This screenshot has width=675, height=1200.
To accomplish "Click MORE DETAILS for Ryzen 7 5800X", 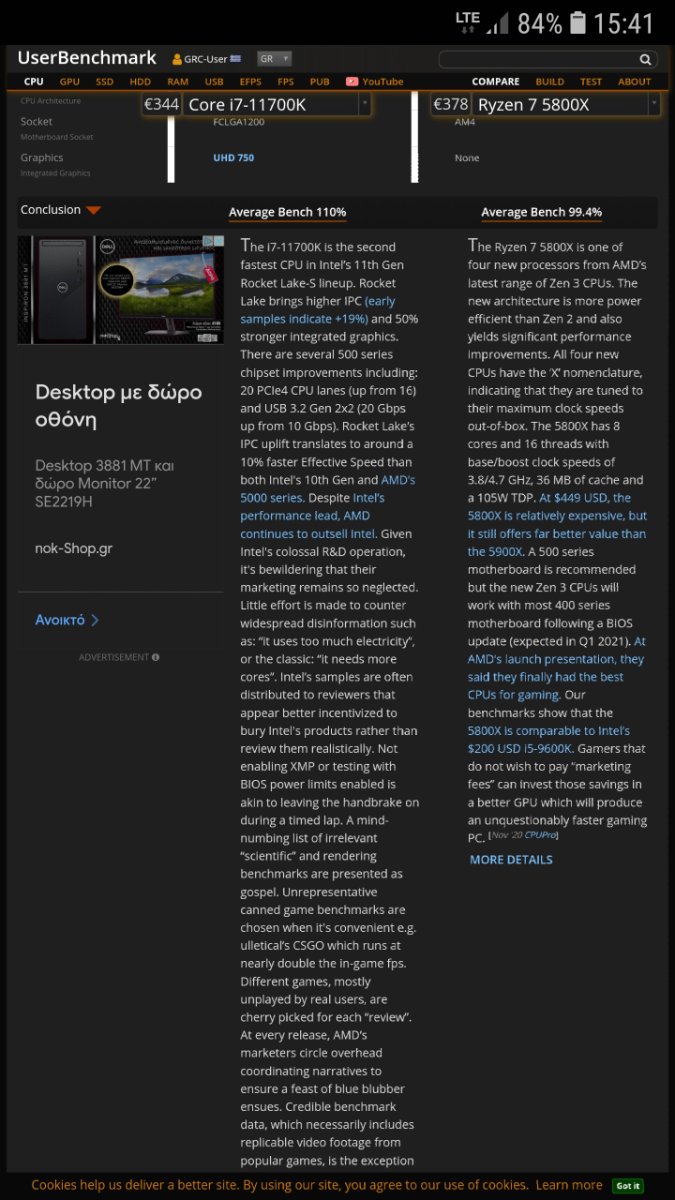I will point(511,860).
